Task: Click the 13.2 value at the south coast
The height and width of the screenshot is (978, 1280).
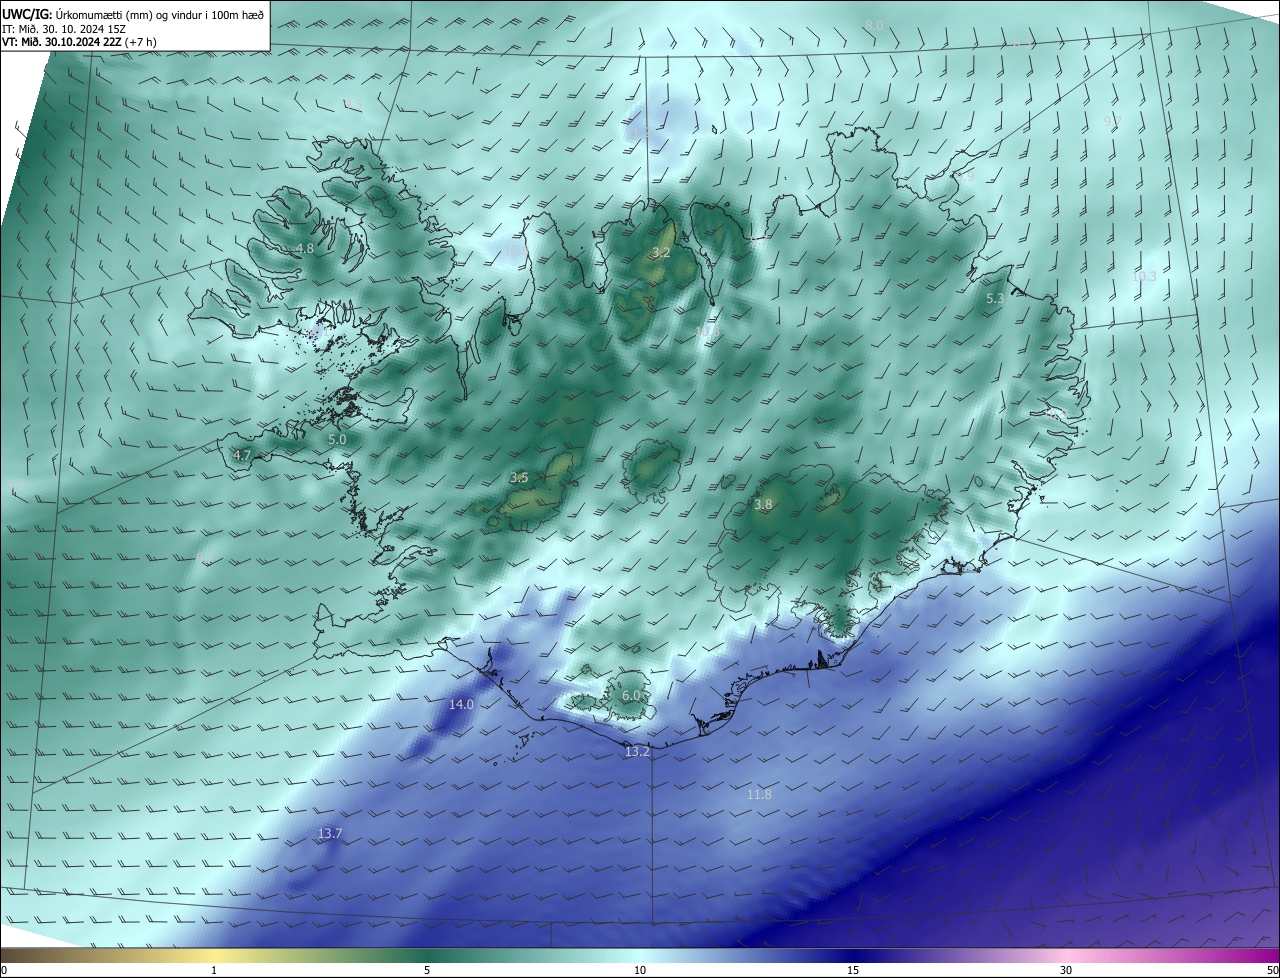Action: coord(637,751)
